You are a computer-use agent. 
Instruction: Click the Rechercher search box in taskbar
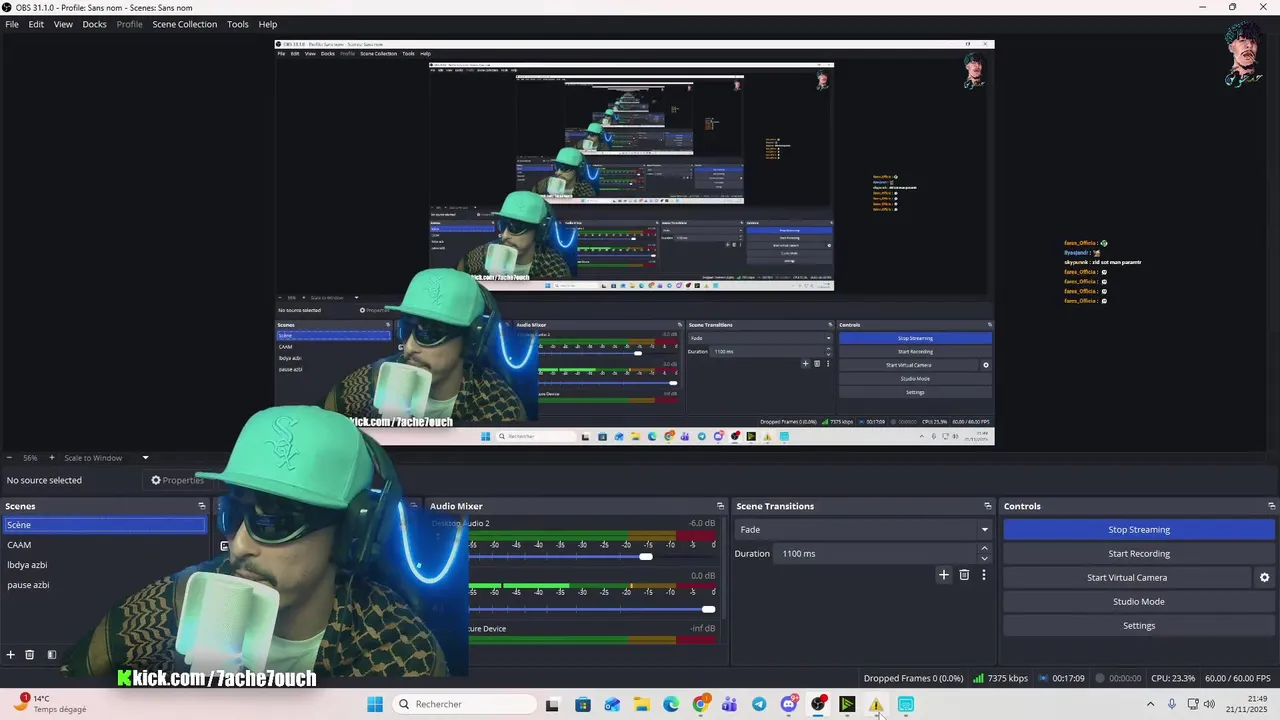click(463, 705)
